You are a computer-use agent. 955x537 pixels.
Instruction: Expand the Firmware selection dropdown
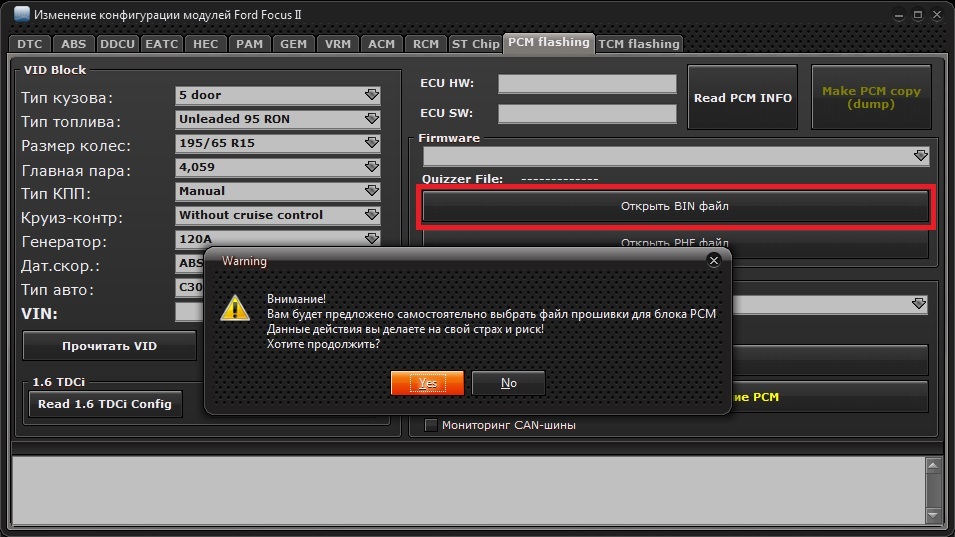click(920, 156)
